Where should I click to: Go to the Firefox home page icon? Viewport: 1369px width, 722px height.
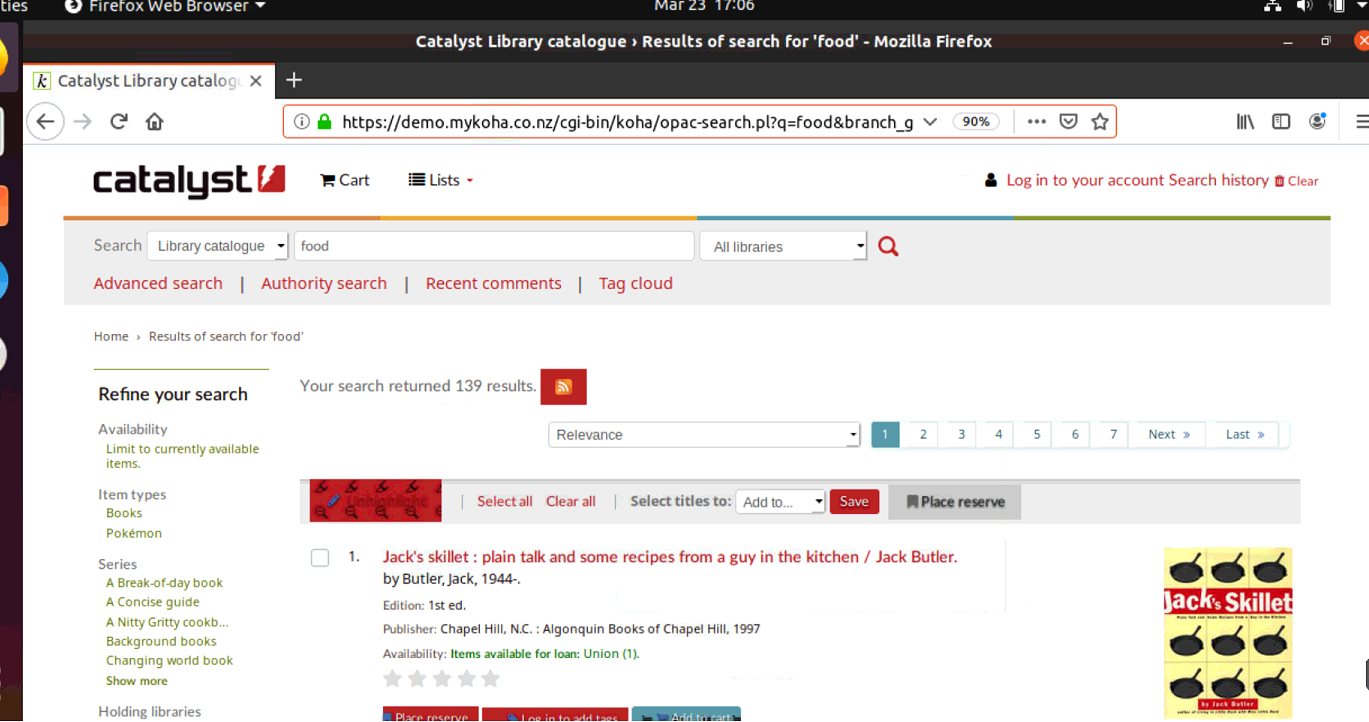[154, 122]
